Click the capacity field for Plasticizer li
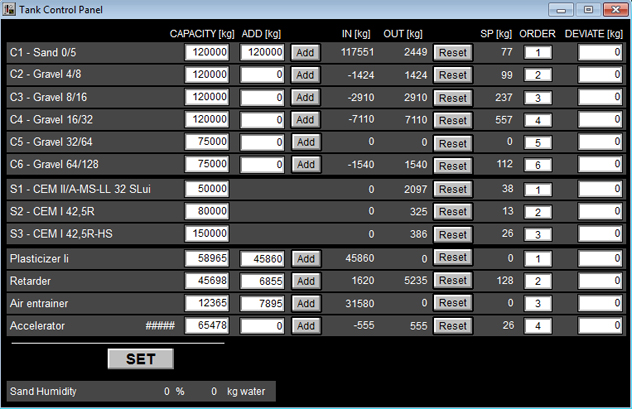 click(207, 259)
